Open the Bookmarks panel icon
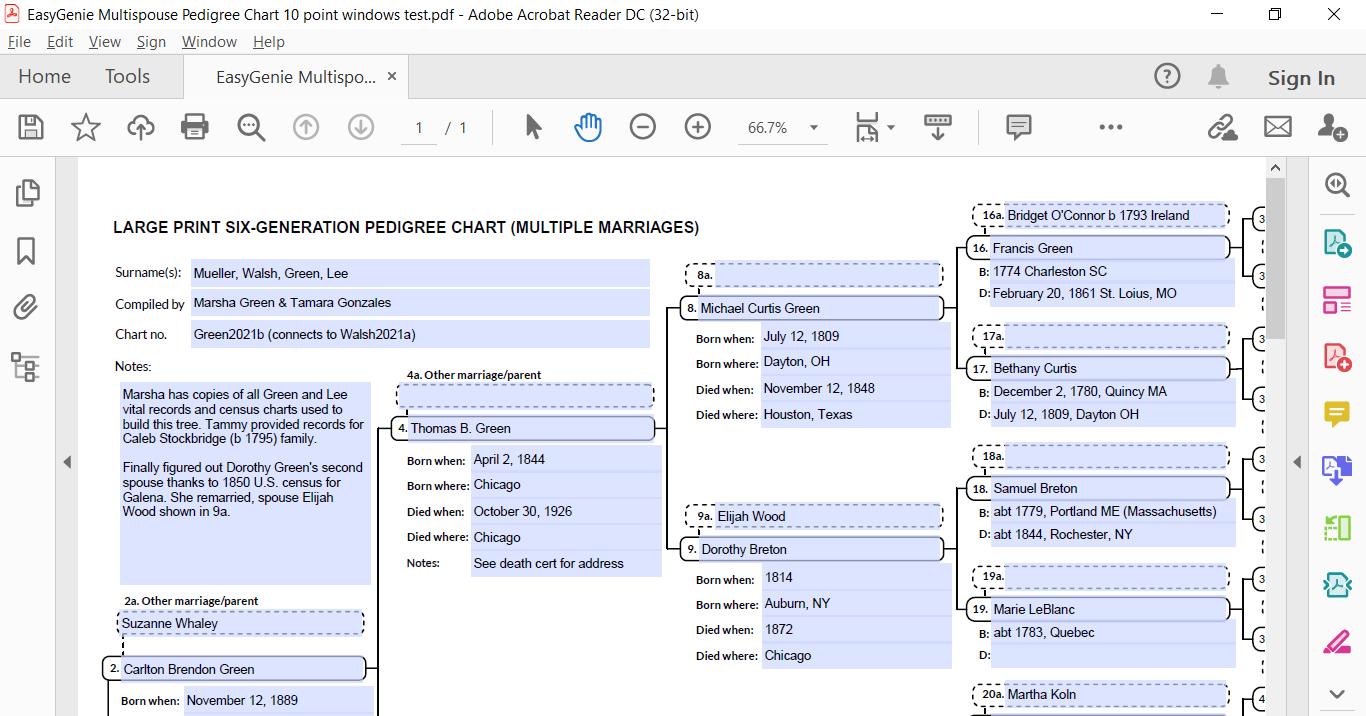 pyautogui.click(x=27, y=251)
